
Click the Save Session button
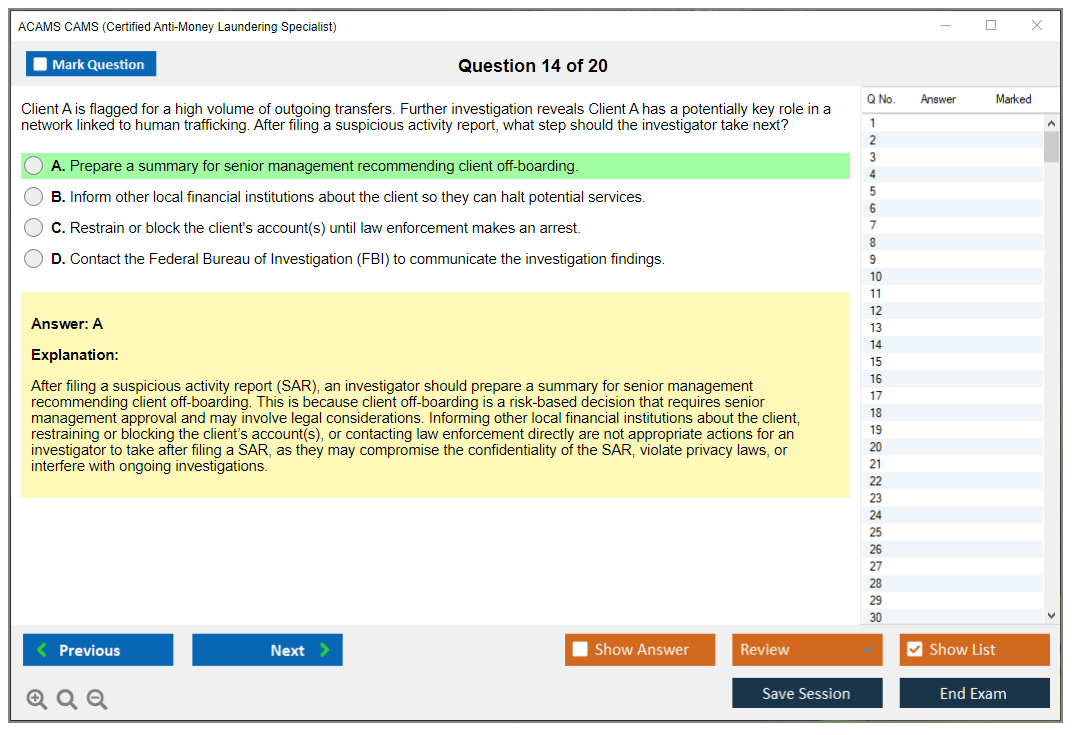[806, 693]
